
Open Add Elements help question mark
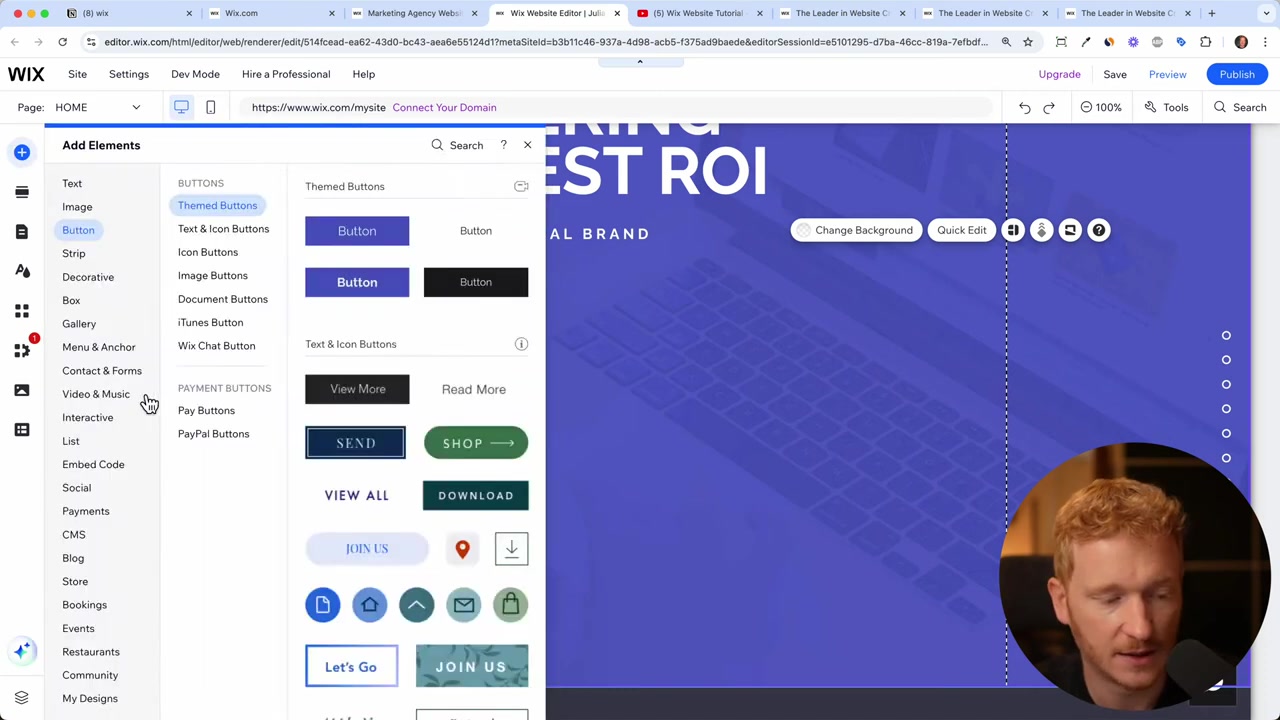(x=503, y=145)
